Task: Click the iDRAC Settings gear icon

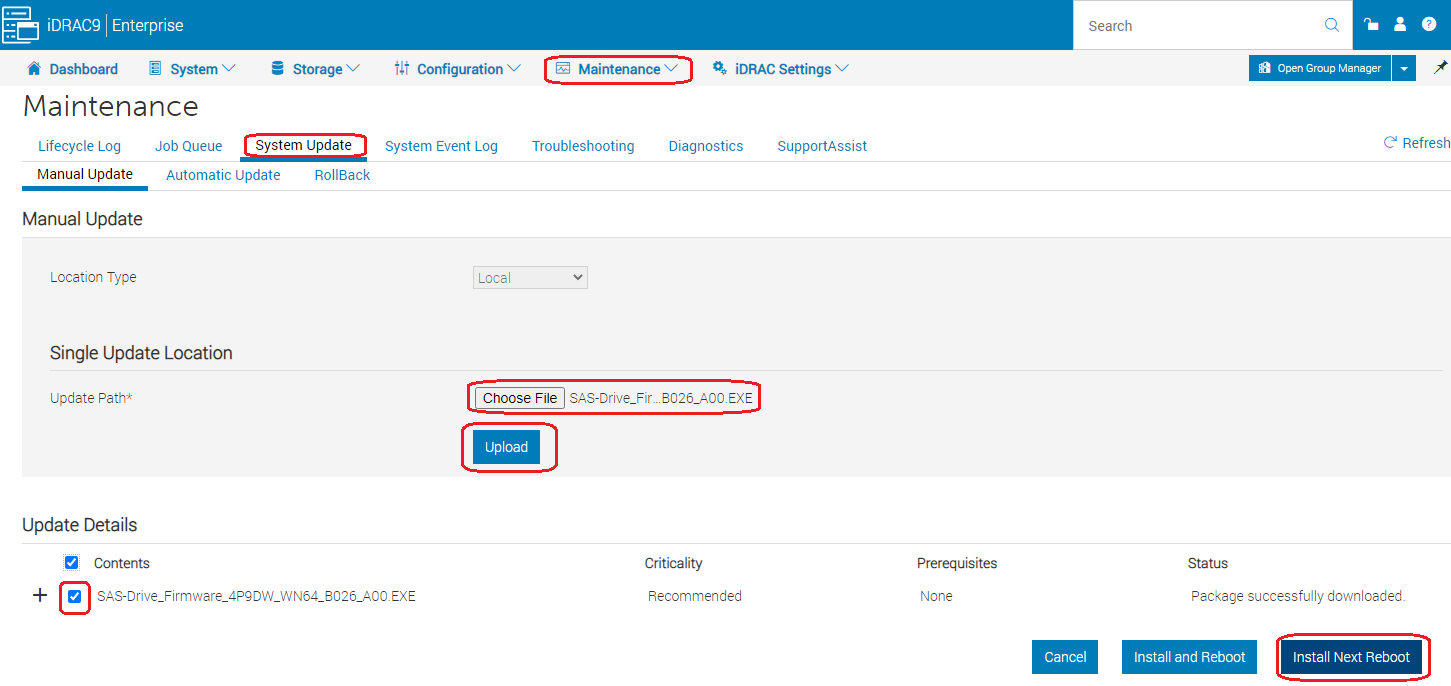Action: coord(719,68)
